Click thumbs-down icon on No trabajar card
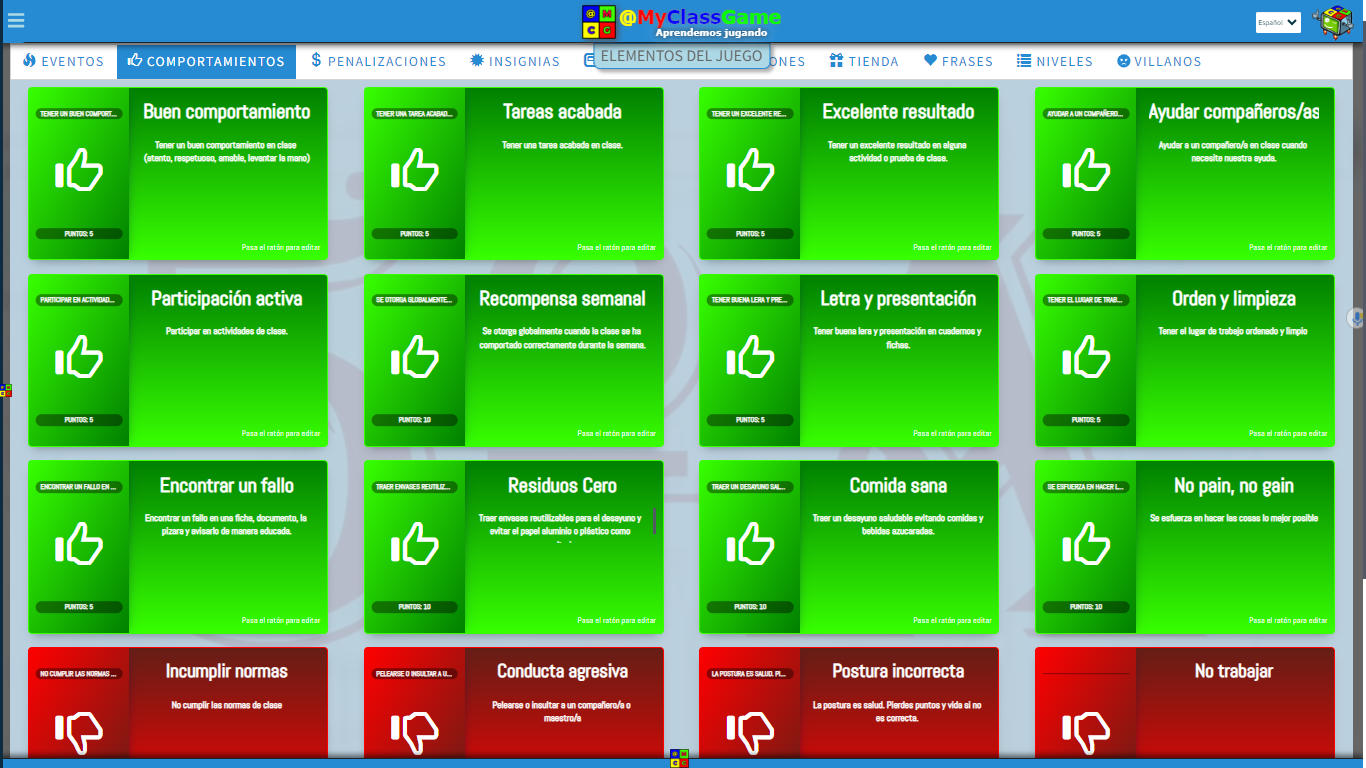1366x768 pixels. point(1086,733)
